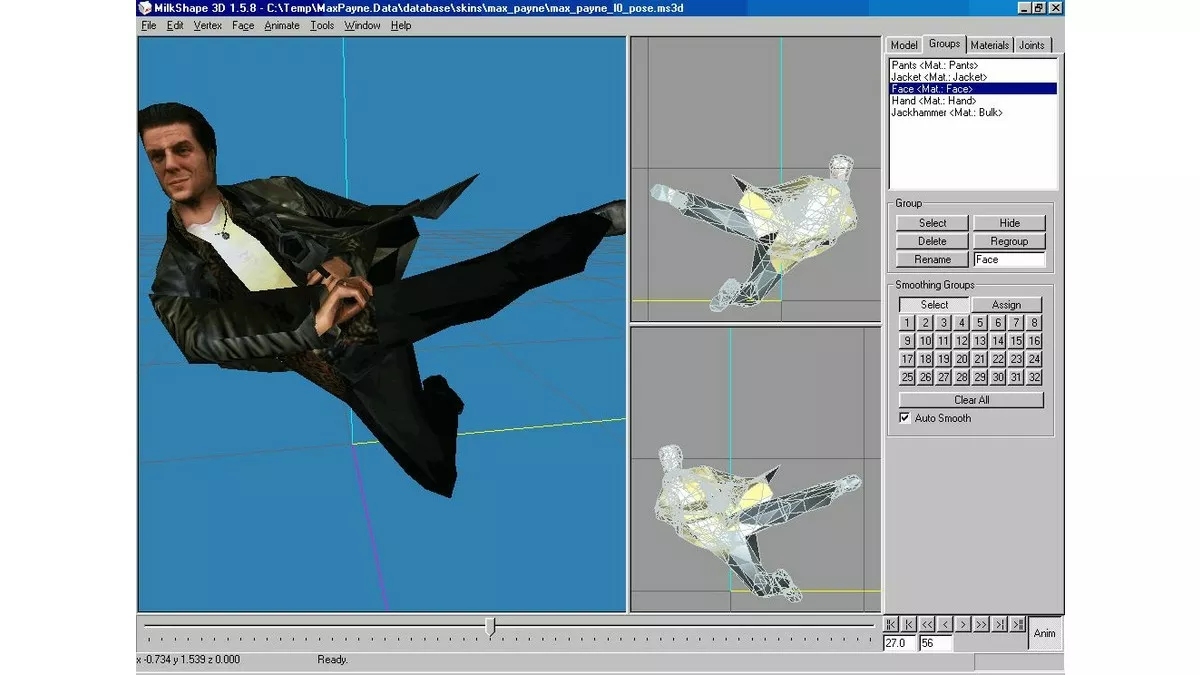The image size is (1200, 675).
Task: Step back one frame
Action: point(945,624)
